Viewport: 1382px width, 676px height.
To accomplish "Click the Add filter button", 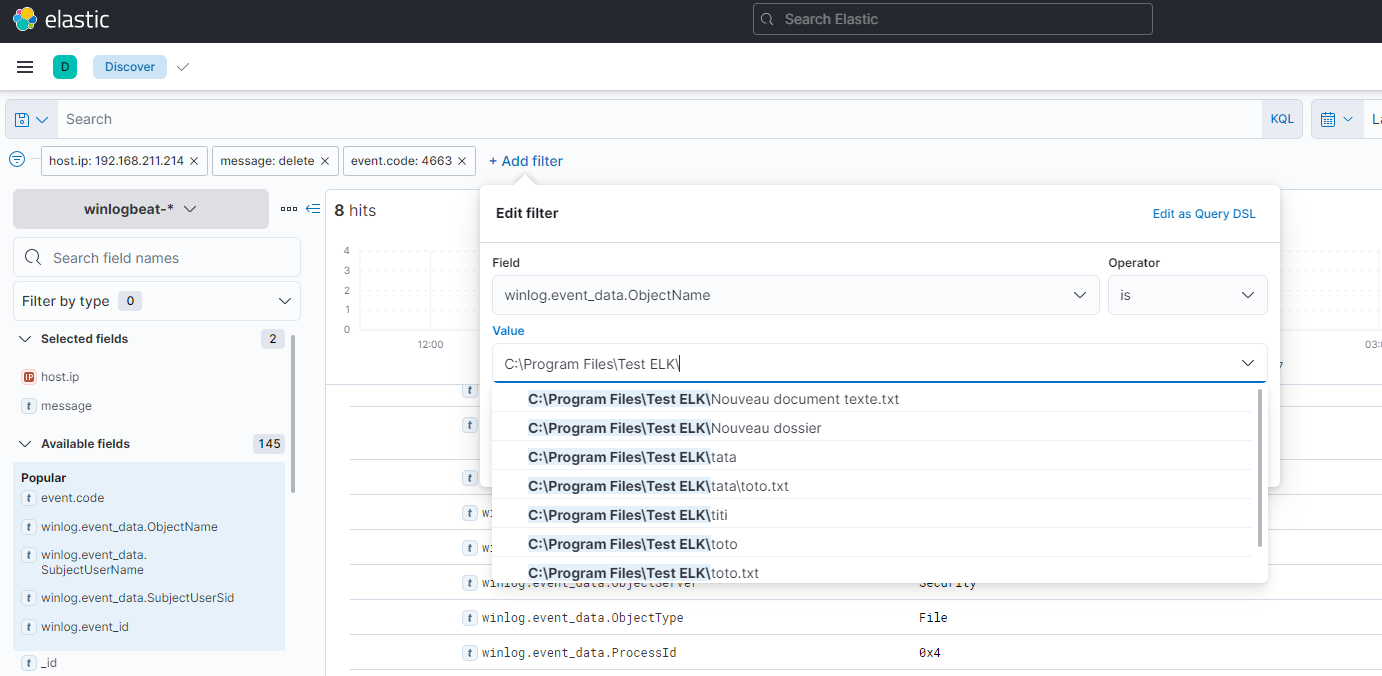I will tap(526, 161).
